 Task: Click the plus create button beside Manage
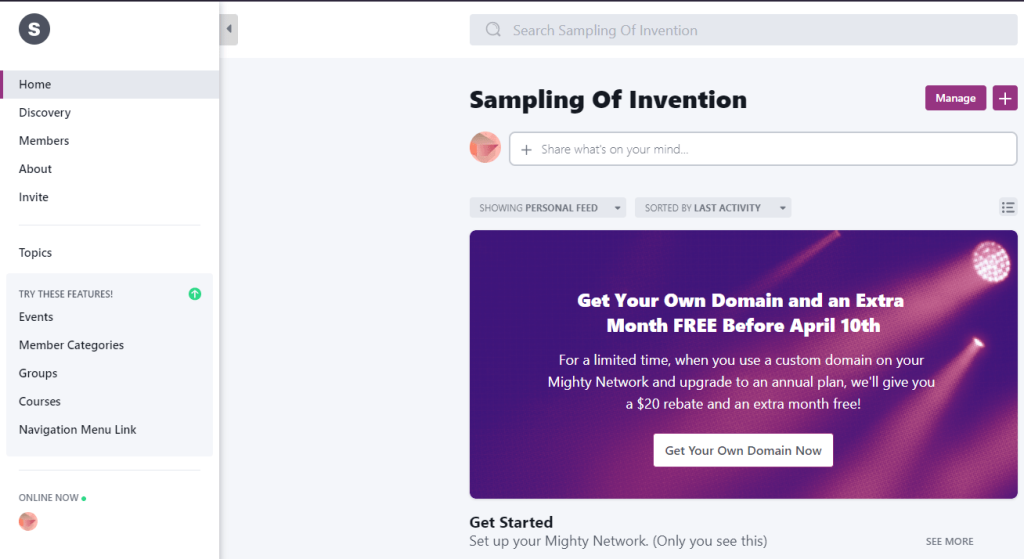coord(1005,98)
